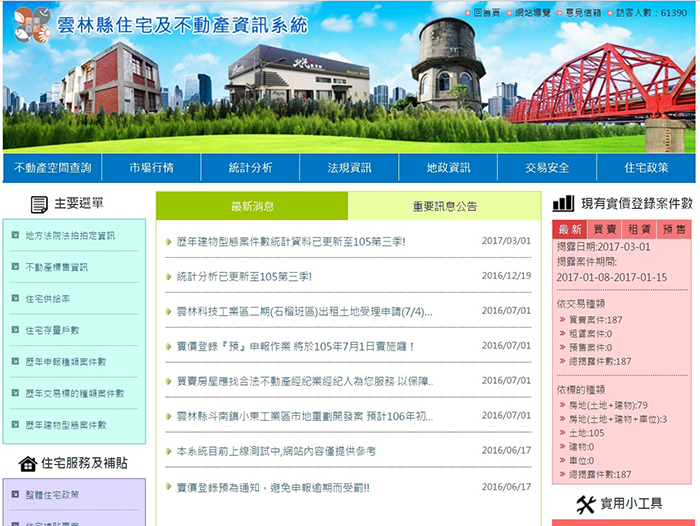
Task: Click the 主要選單 document icon
Action: coord(39,205)
